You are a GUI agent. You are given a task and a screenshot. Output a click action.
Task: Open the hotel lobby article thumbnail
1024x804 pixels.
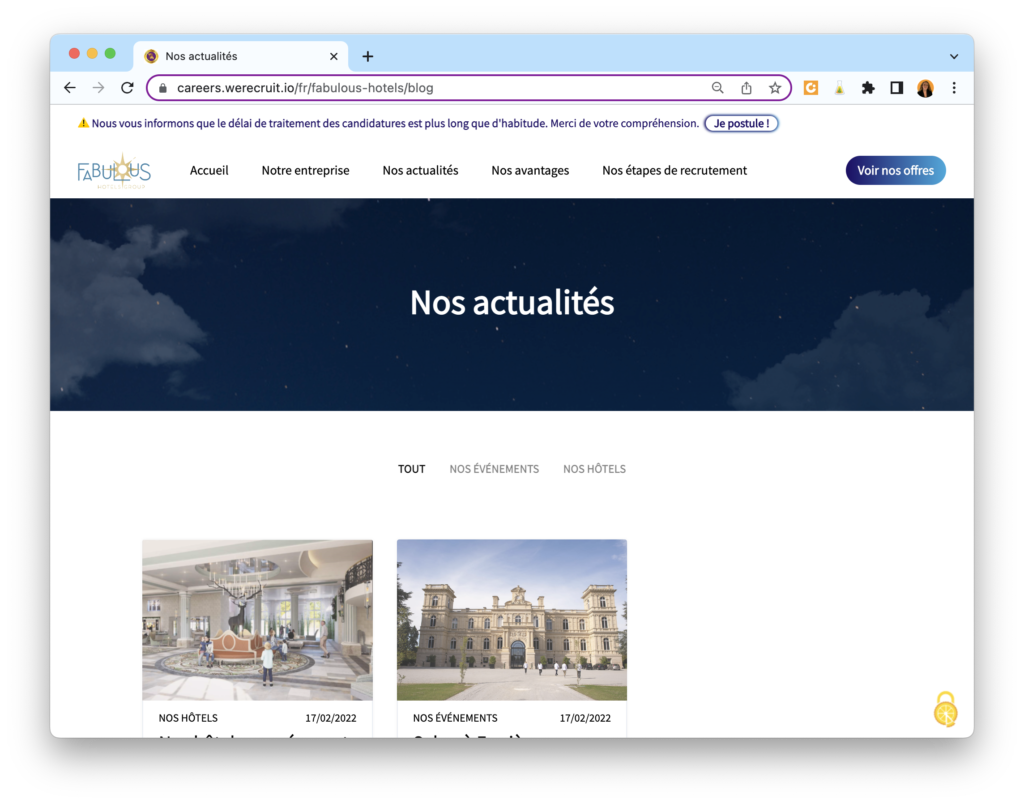(x=257, y=620)
